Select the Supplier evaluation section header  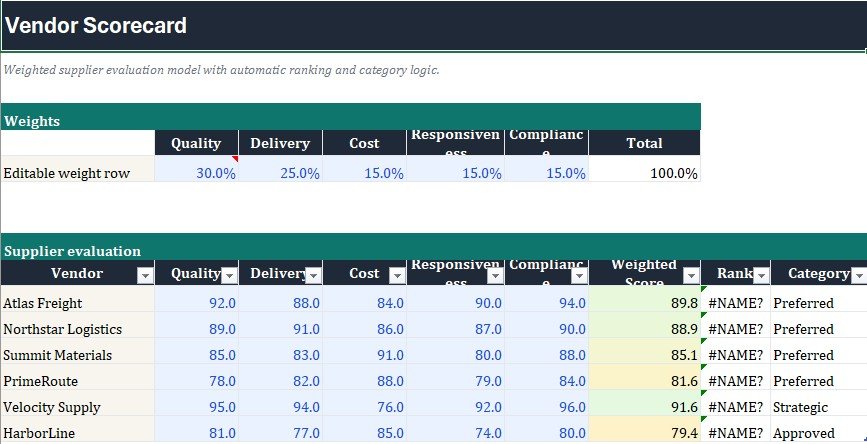434,247
